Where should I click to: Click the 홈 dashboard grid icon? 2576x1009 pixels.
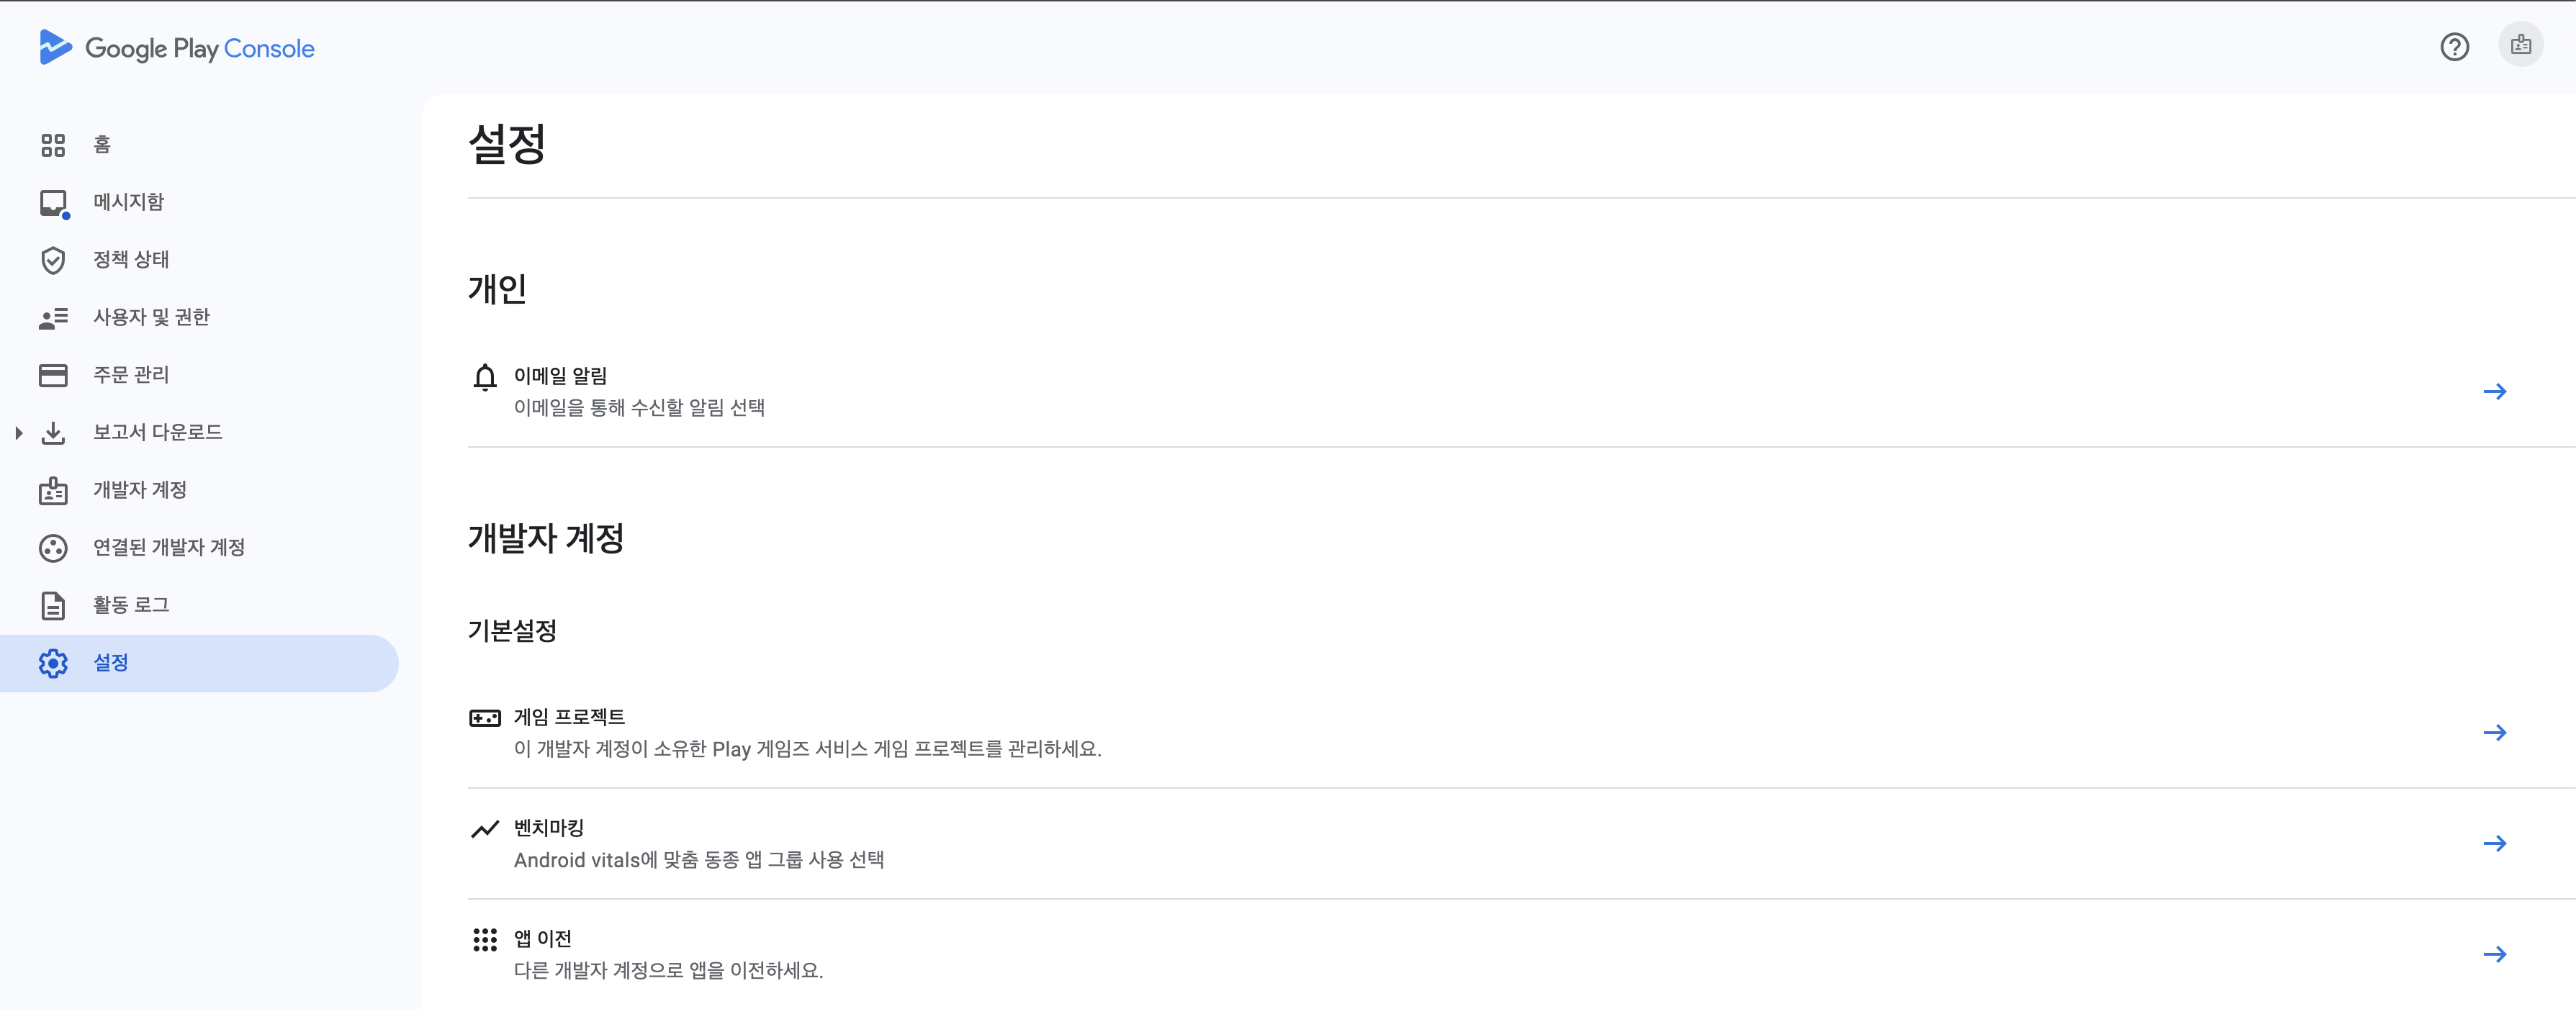pos(53,145)
